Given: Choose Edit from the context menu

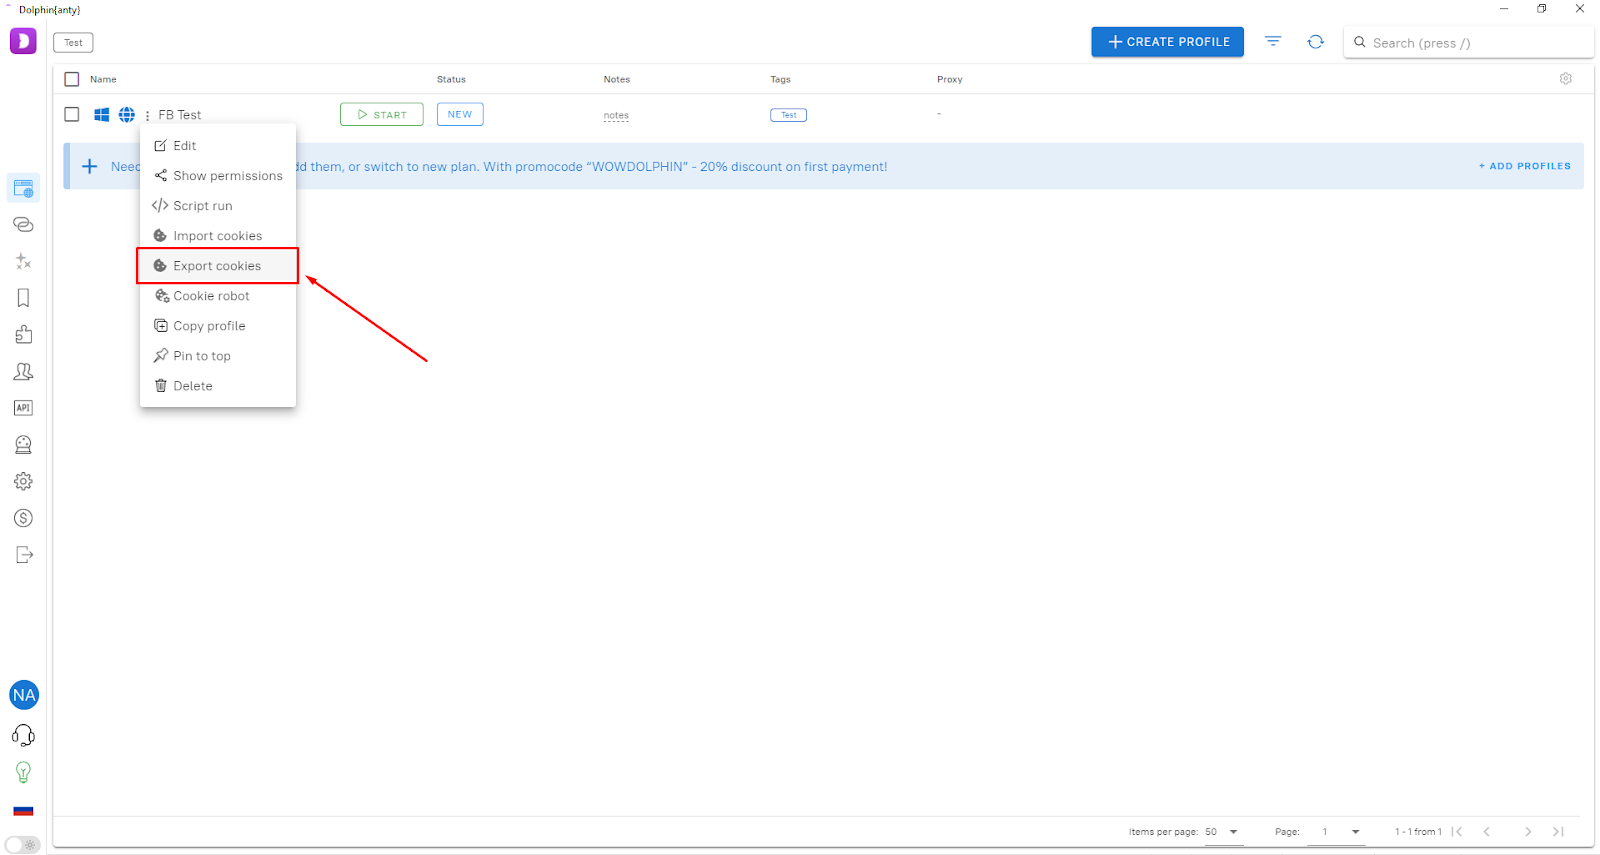Looking at the screenshot, I should pyautogui.click(x=218, y=145).
